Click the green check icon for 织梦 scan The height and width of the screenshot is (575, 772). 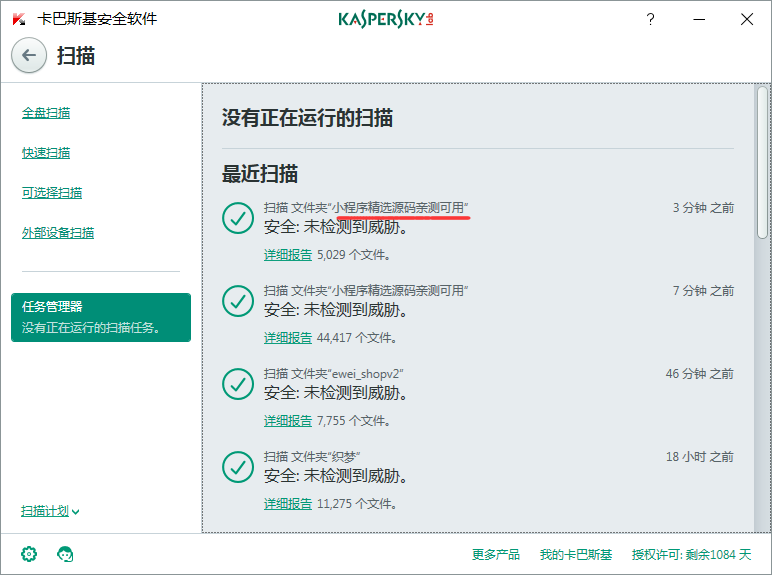point(238,467)
